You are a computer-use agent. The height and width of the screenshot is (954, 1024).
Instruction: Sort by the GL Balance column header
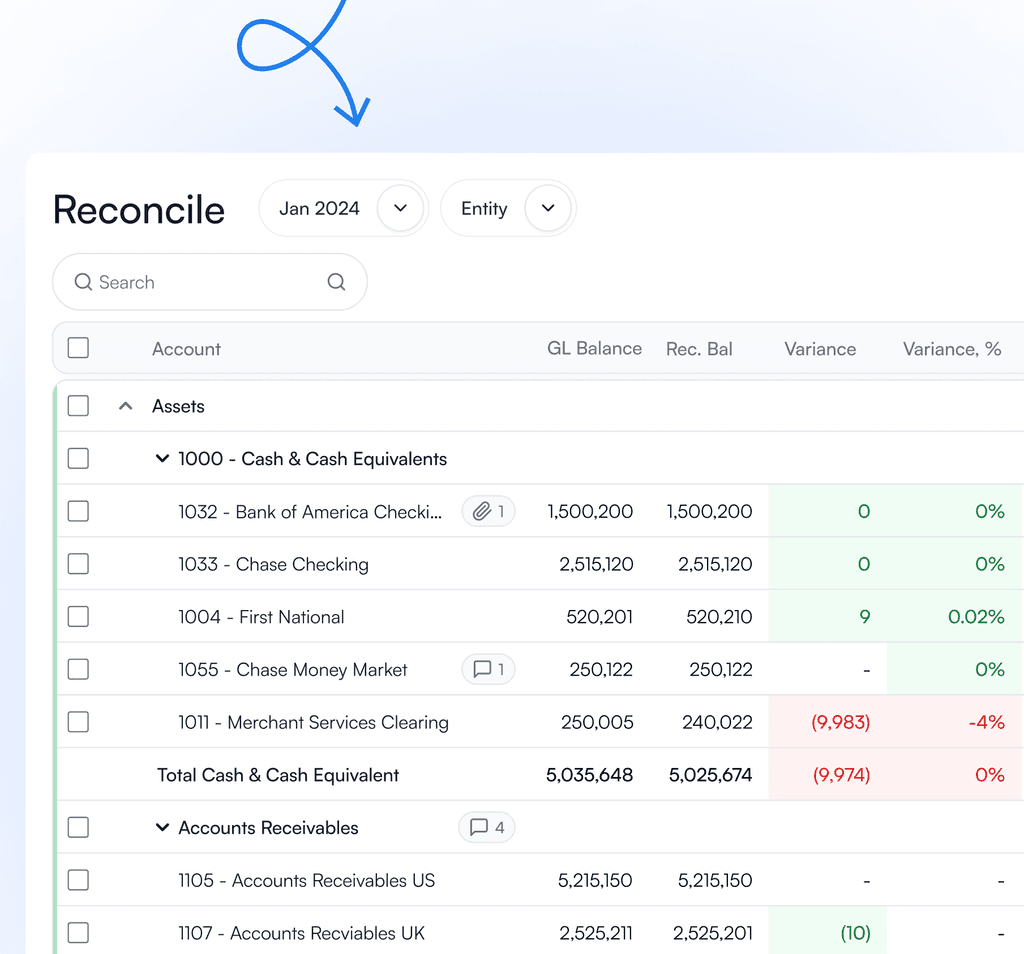(x=594, y=348)
